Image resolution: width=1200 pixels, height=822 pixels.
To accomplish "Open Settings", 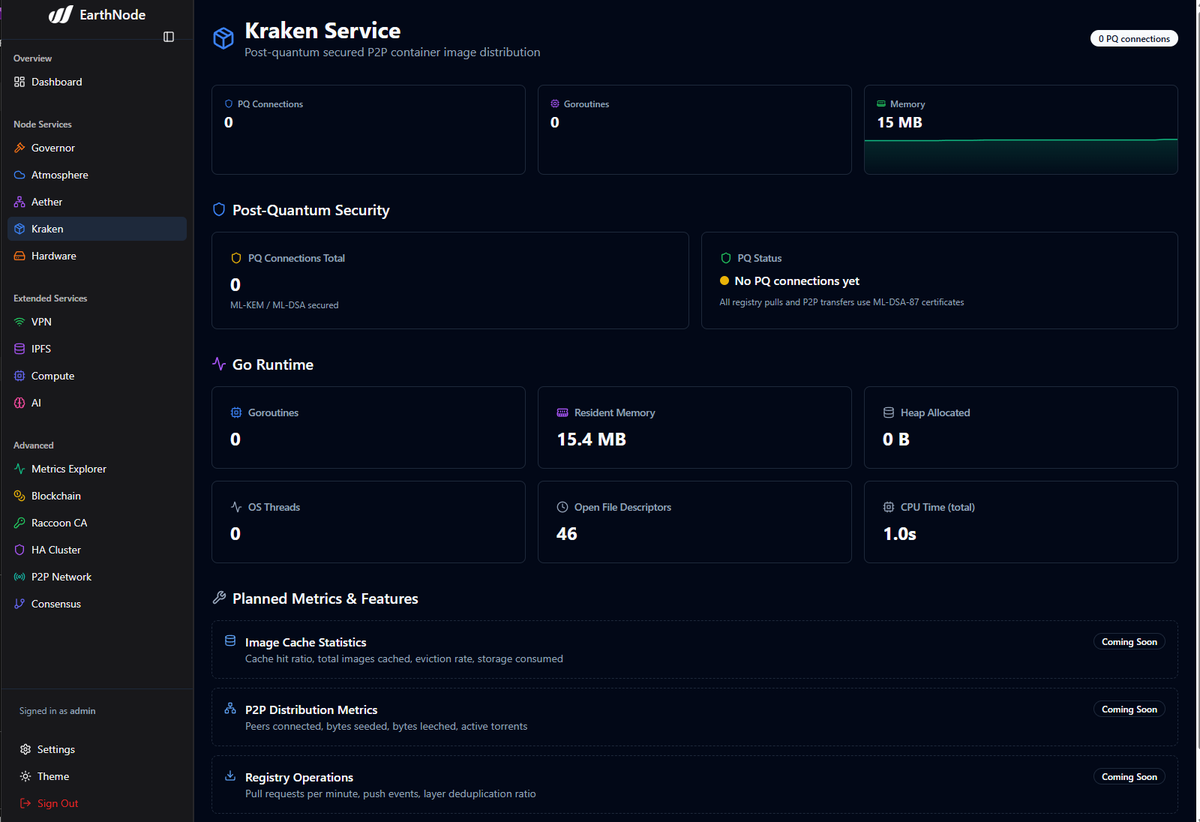I will click(x=96, y=749).
